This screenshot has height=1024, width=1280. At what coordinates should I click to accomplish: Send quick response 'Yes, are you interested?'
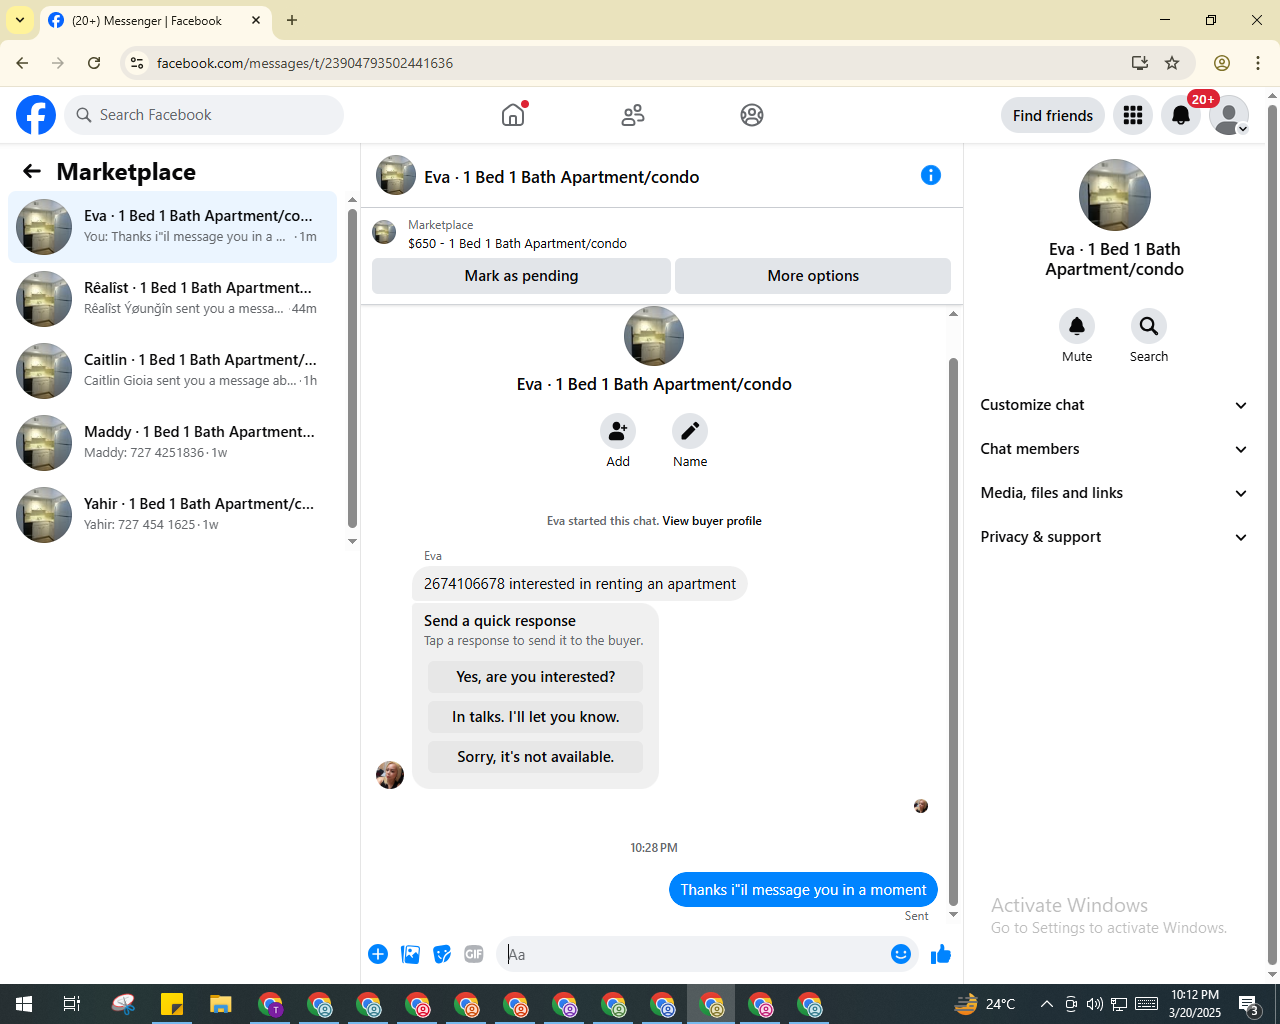pyautogui.click(x=536, y=677)
